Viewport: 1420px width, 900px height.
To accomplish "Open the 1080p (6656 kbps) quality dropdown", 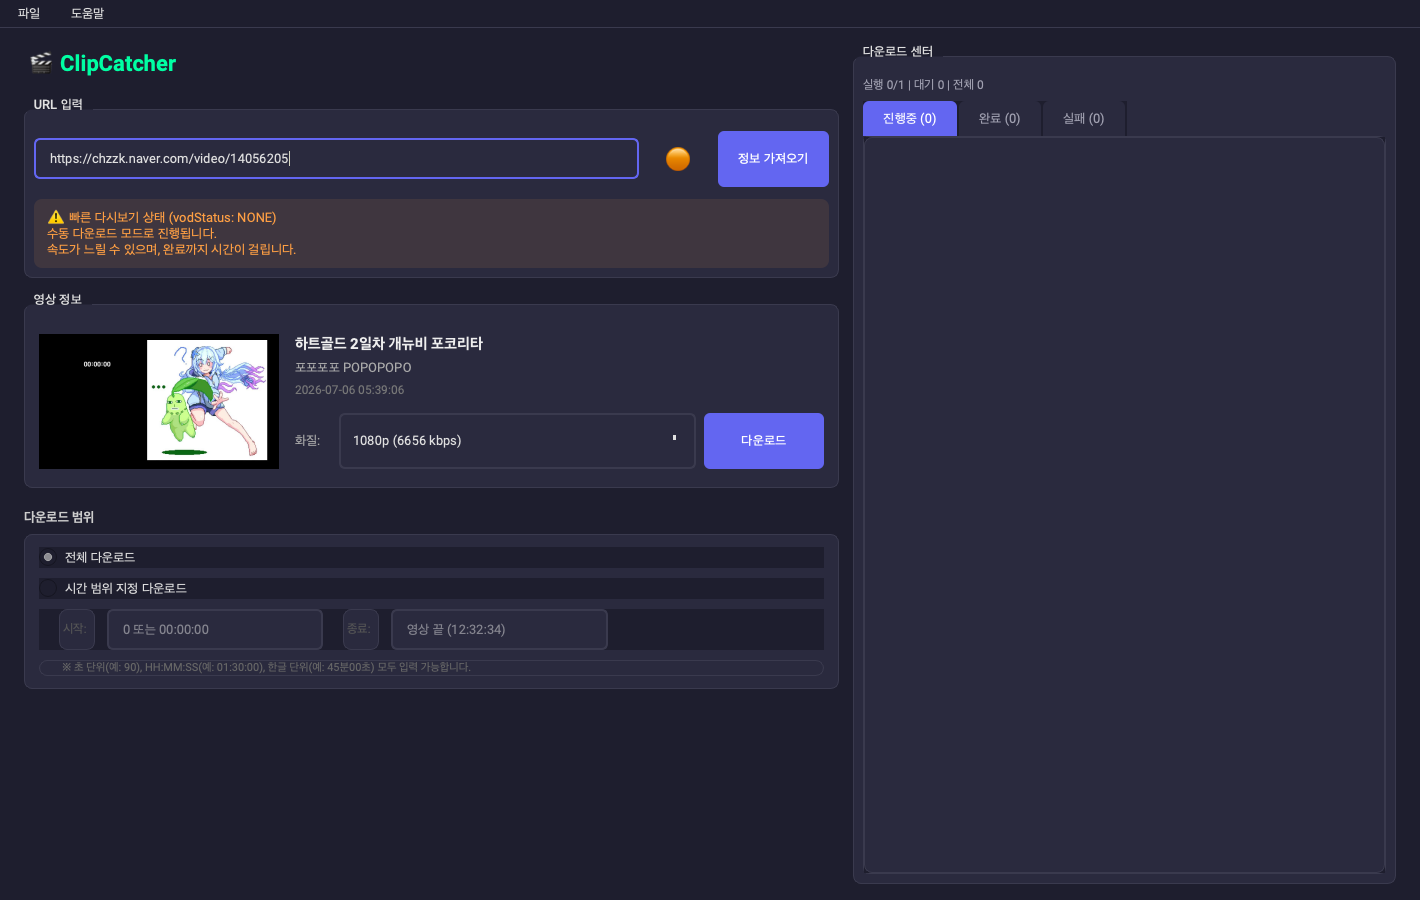I will [517, 441].
